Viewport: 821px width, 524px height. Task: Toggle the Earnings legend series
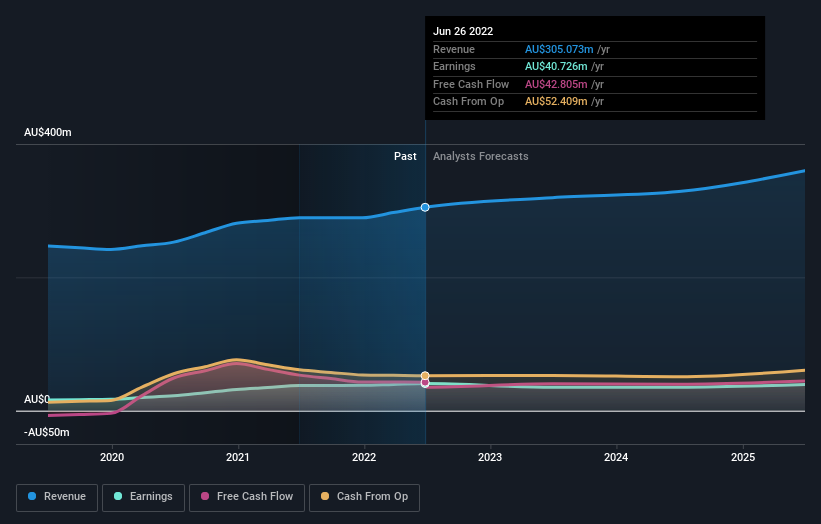(143, 497)
